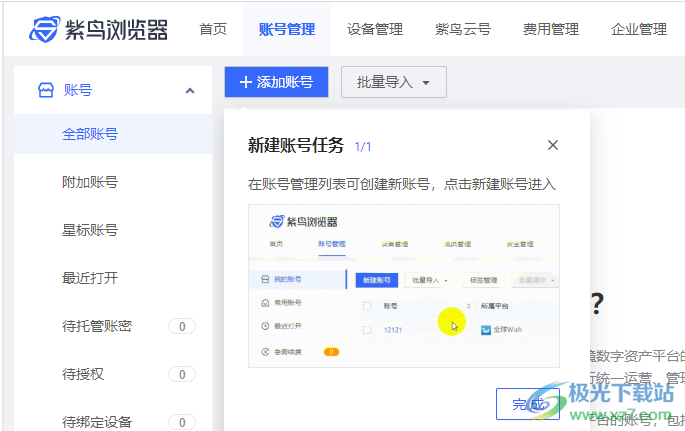The width and height of the screenshot is (685, 431).
Task: Select 企业管理 tab
Action: [639, 29]
